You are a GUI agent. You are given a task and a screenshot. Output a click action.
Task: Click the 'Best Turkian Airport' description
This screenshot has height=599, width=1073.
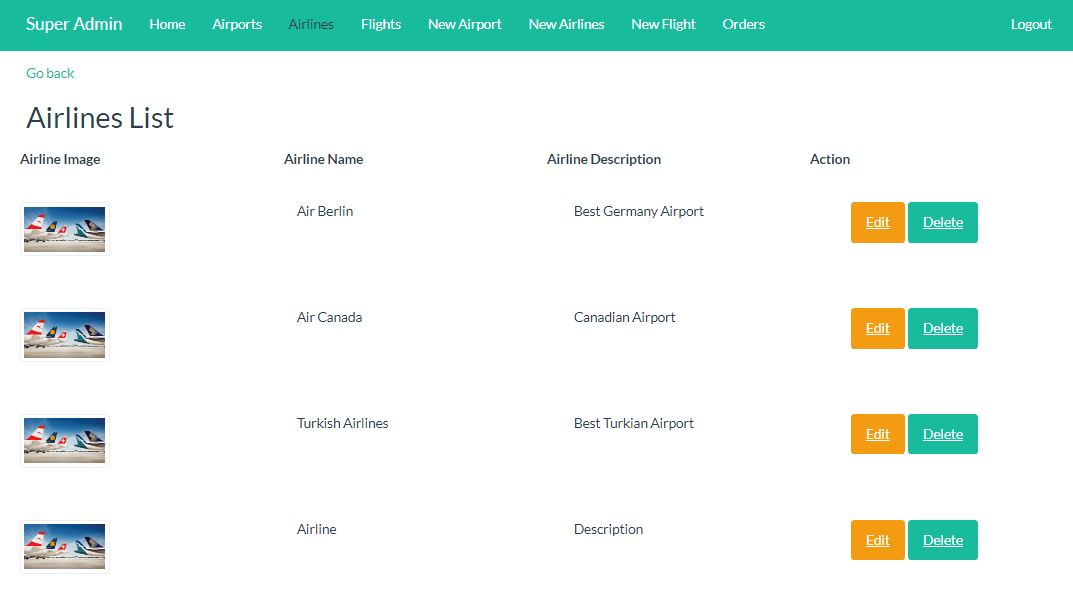click(634, 423)
